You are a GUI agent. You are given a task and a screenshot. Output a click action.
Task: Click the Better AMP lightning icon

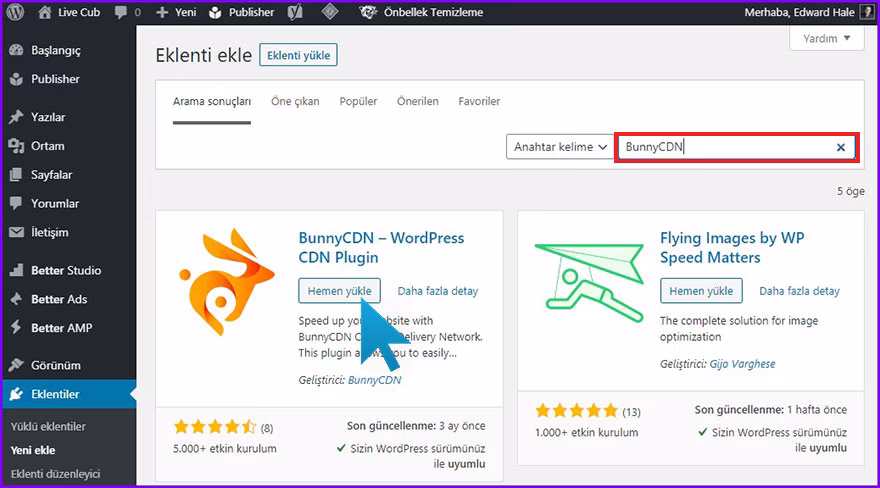pos(16,328)
